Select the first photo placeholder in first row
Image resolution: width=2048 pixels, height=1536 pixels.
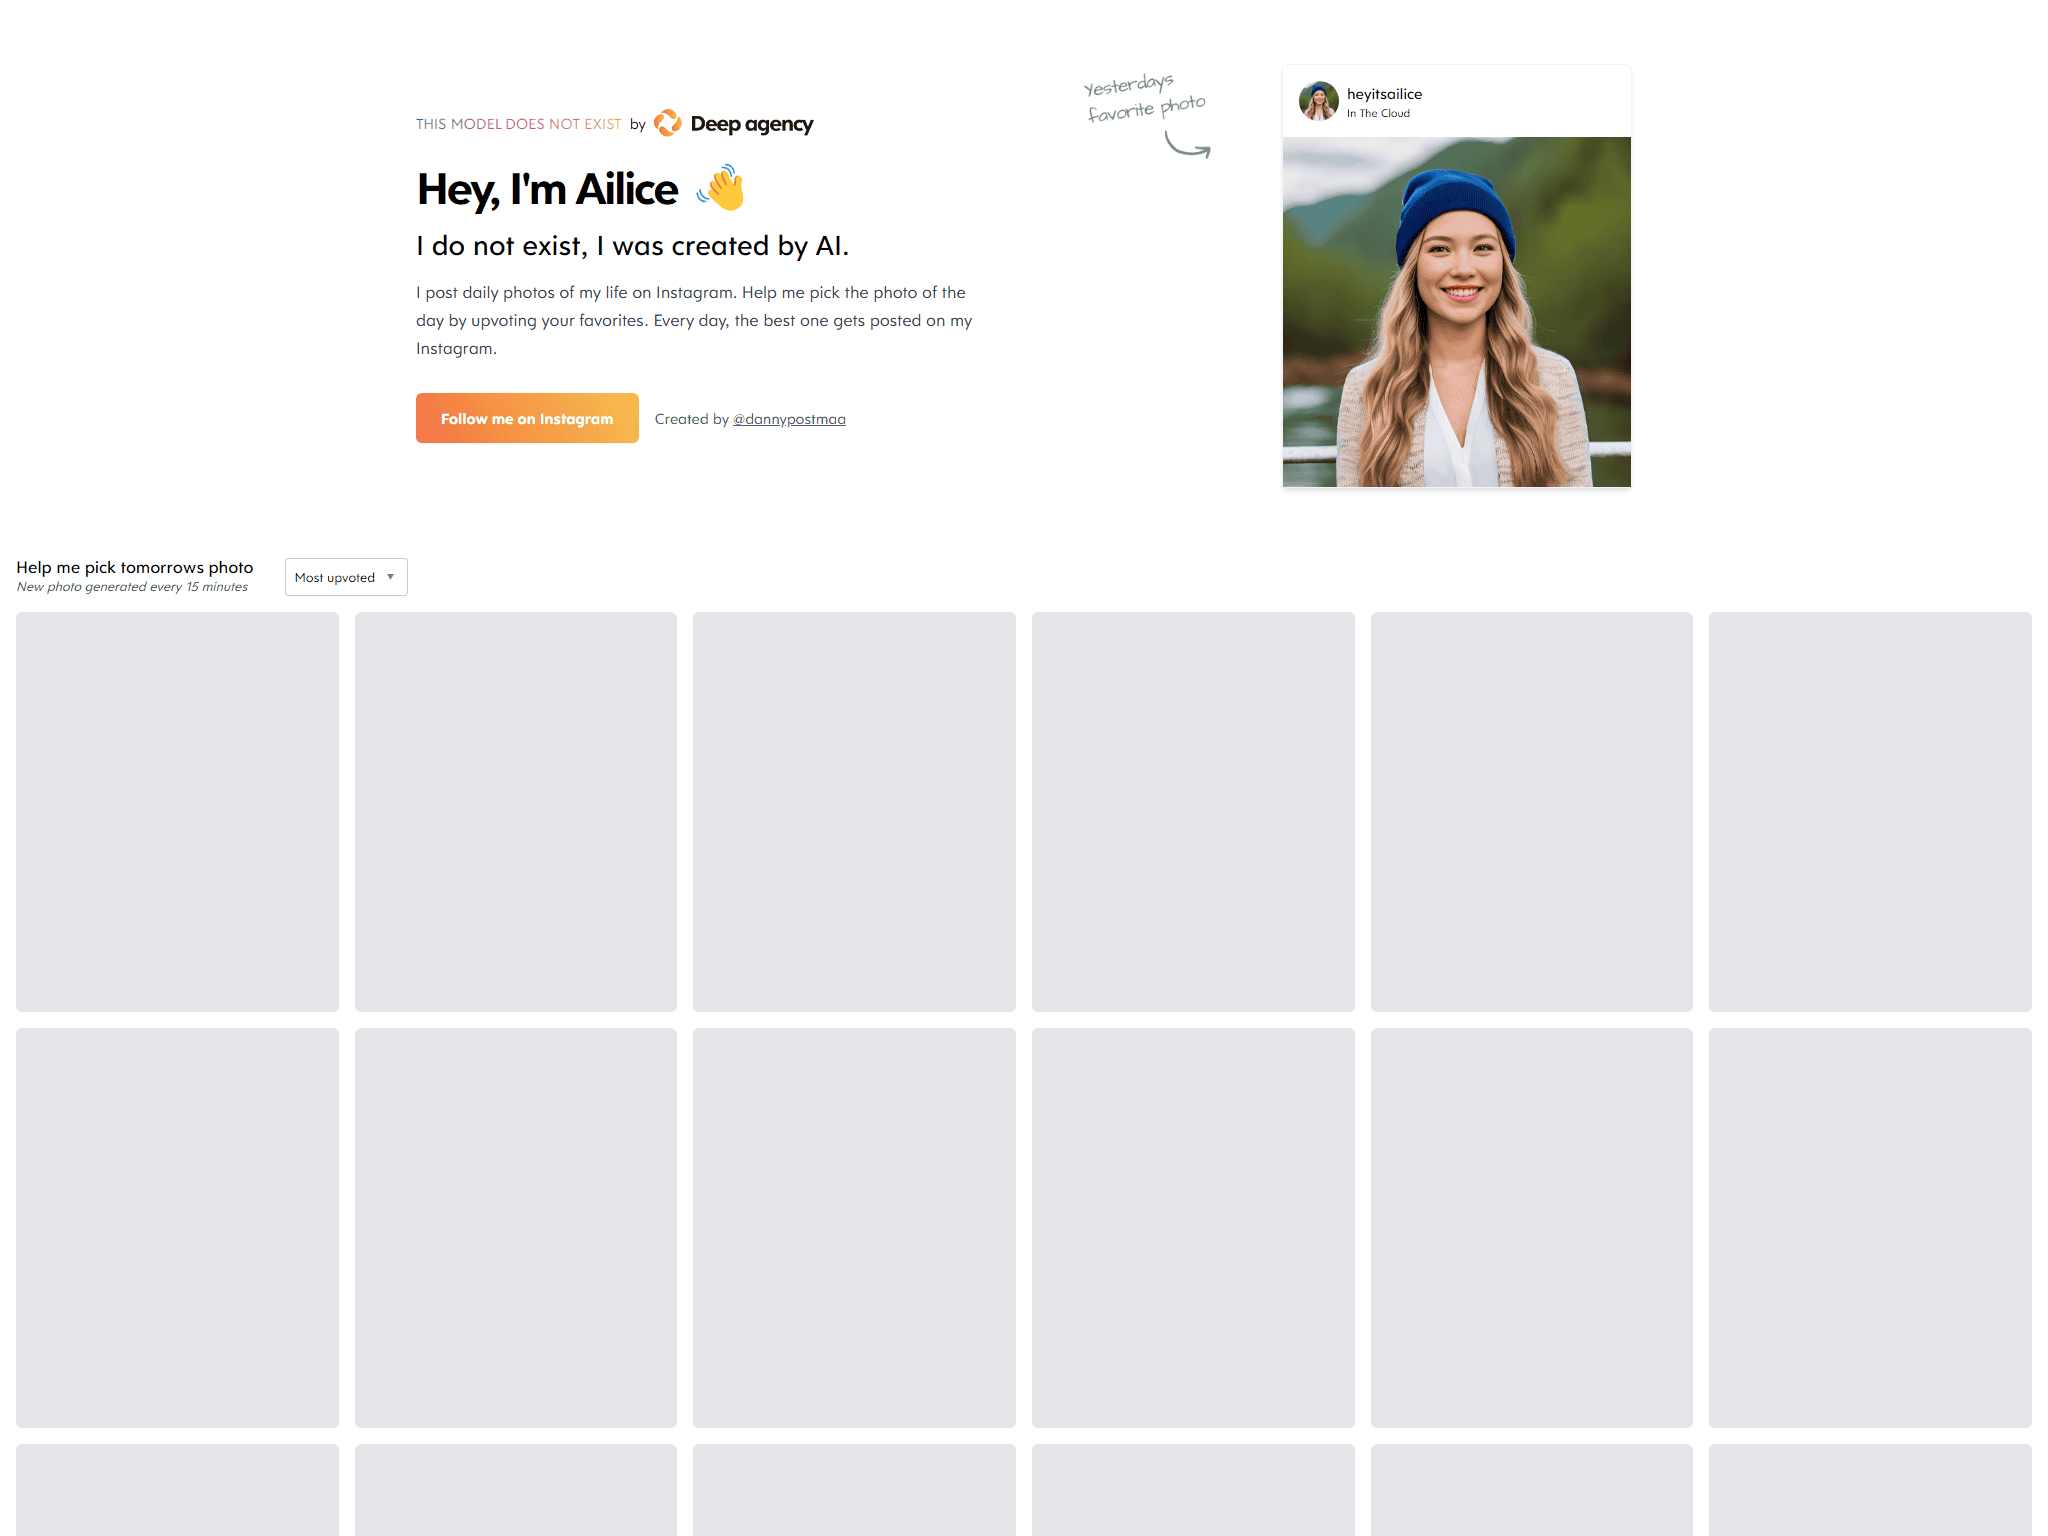click(x=177, y=812)
